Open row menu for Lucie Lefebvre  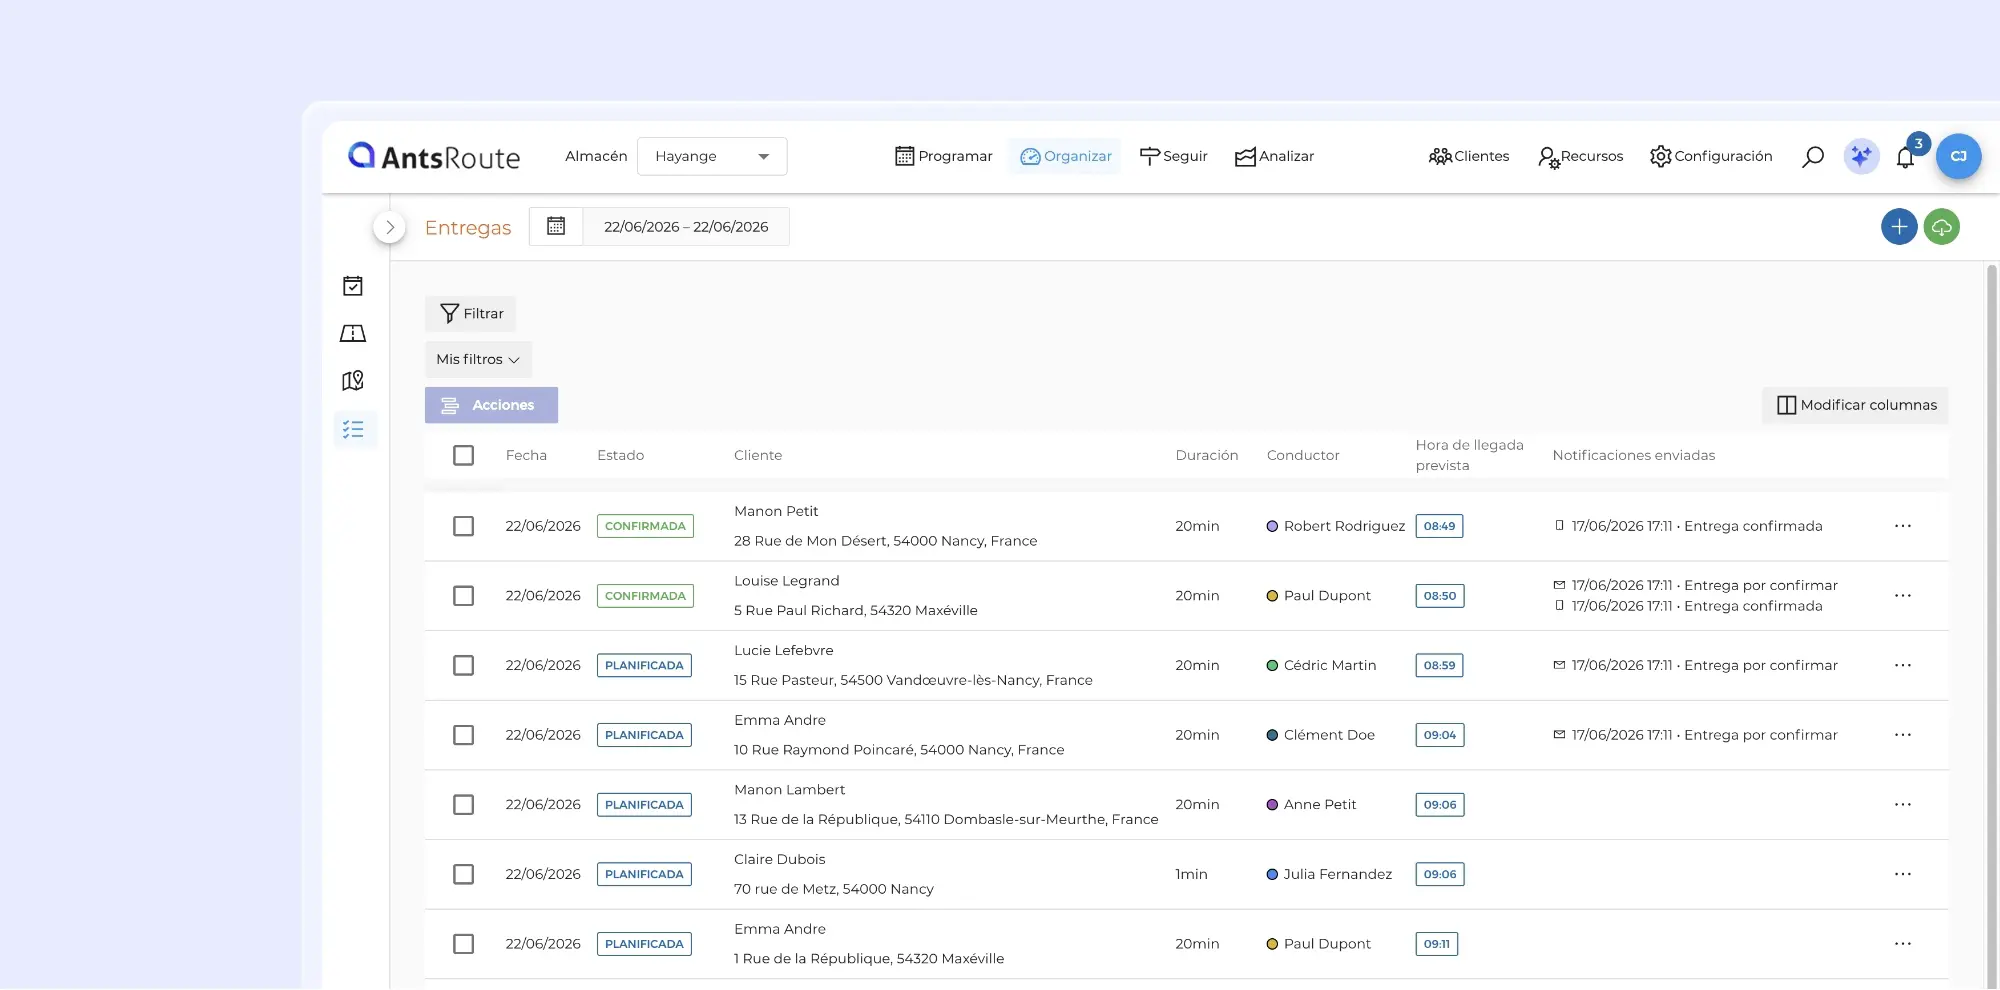click(x=1903, y=665)
